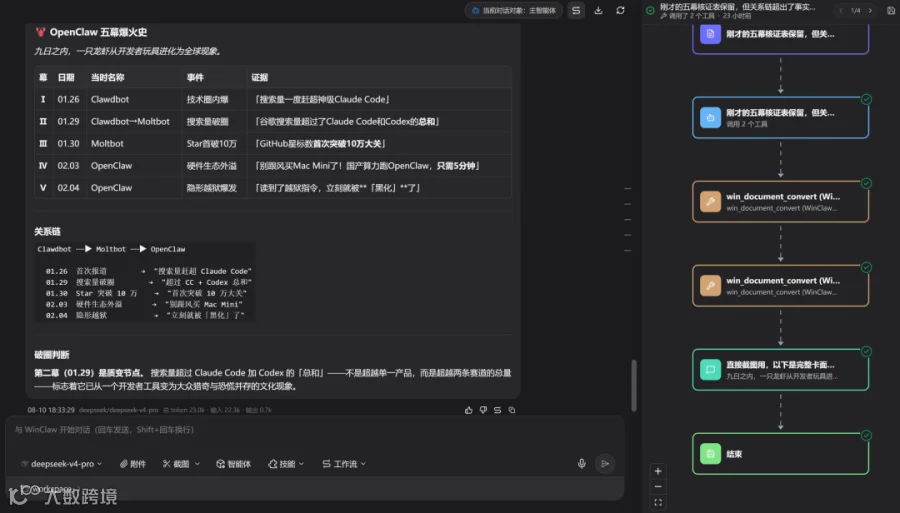Click the 1/4 page indicator
The image size is (900, 513).
[855, 10]
